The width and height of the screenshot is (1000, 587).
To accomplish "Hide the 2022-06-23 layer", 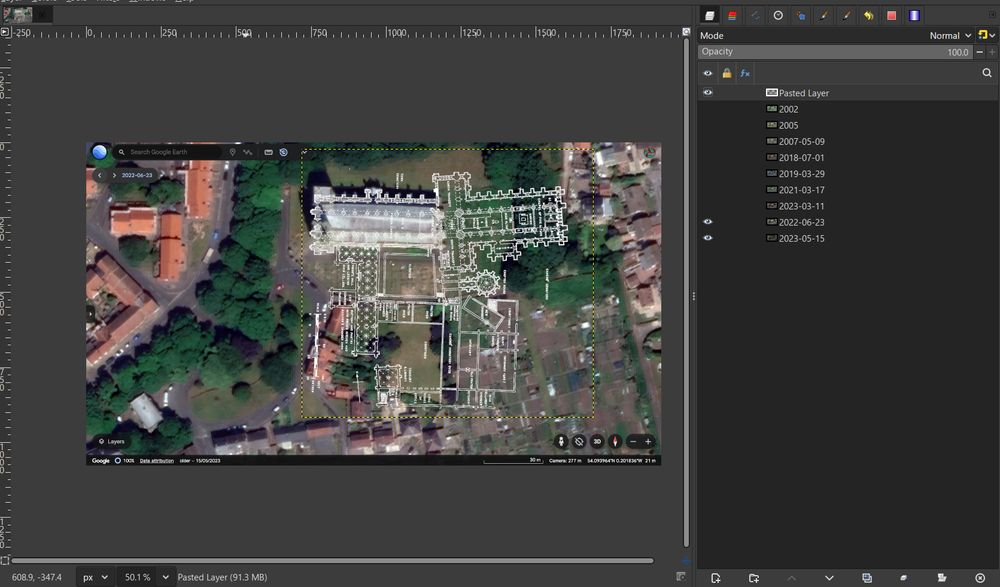I will [x=708, y=222].
